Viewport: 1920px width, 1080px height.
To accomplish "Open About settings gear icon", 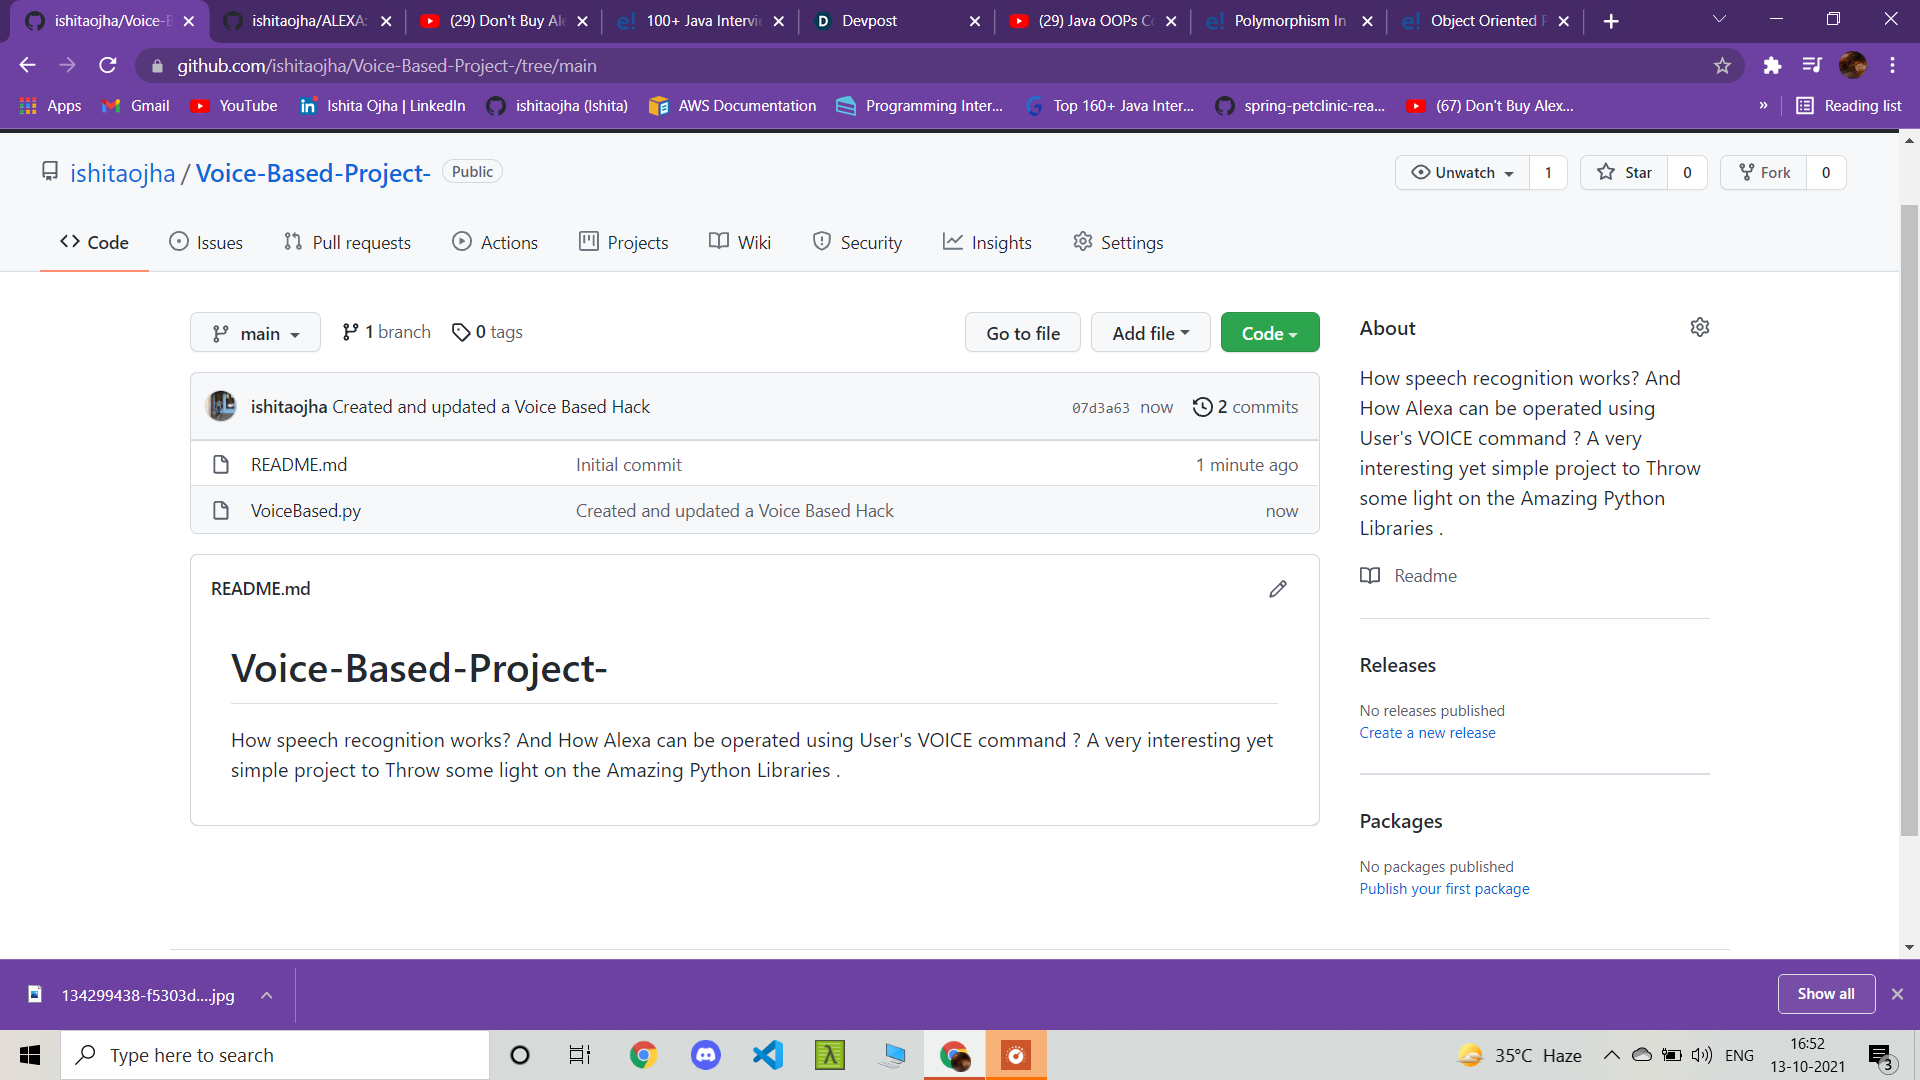I will pyautogui.click(x=1699, y=328).
